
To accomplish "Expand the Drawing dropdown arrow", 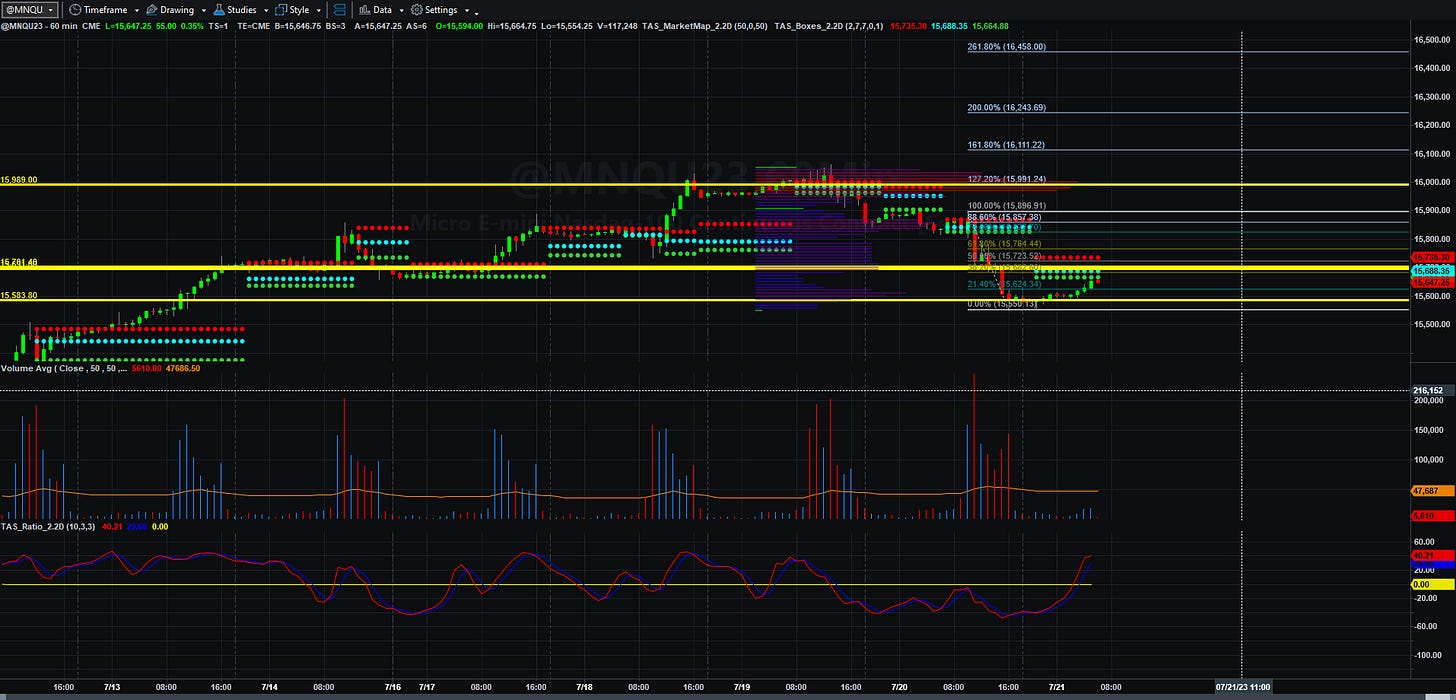I will point(204,11).
